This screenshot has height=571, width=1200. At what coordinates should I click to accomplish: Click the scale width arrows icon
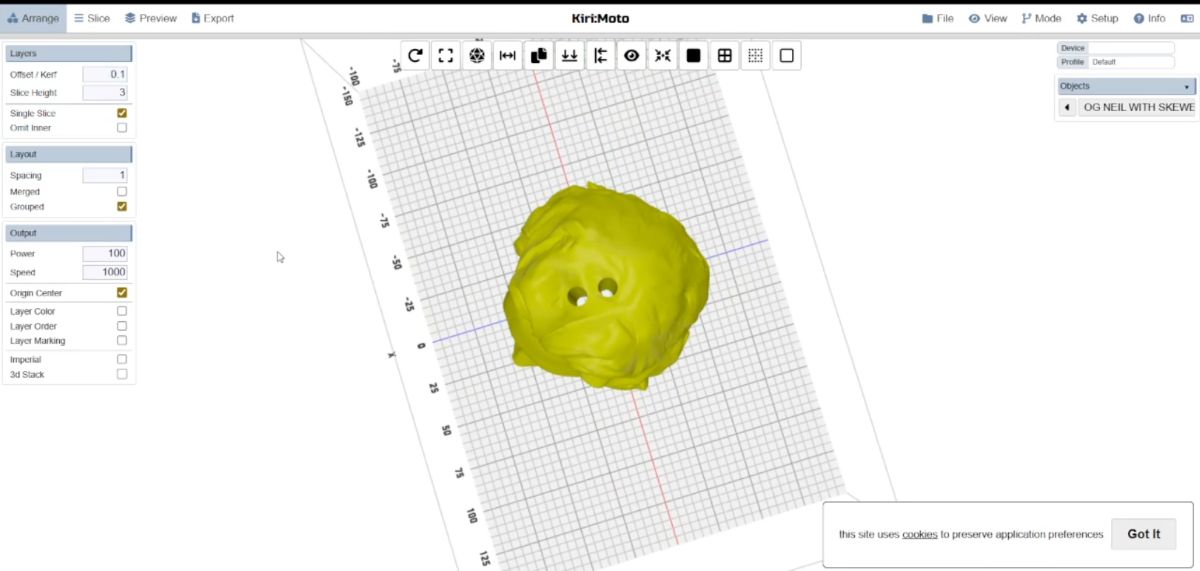[x=508, y=56]
